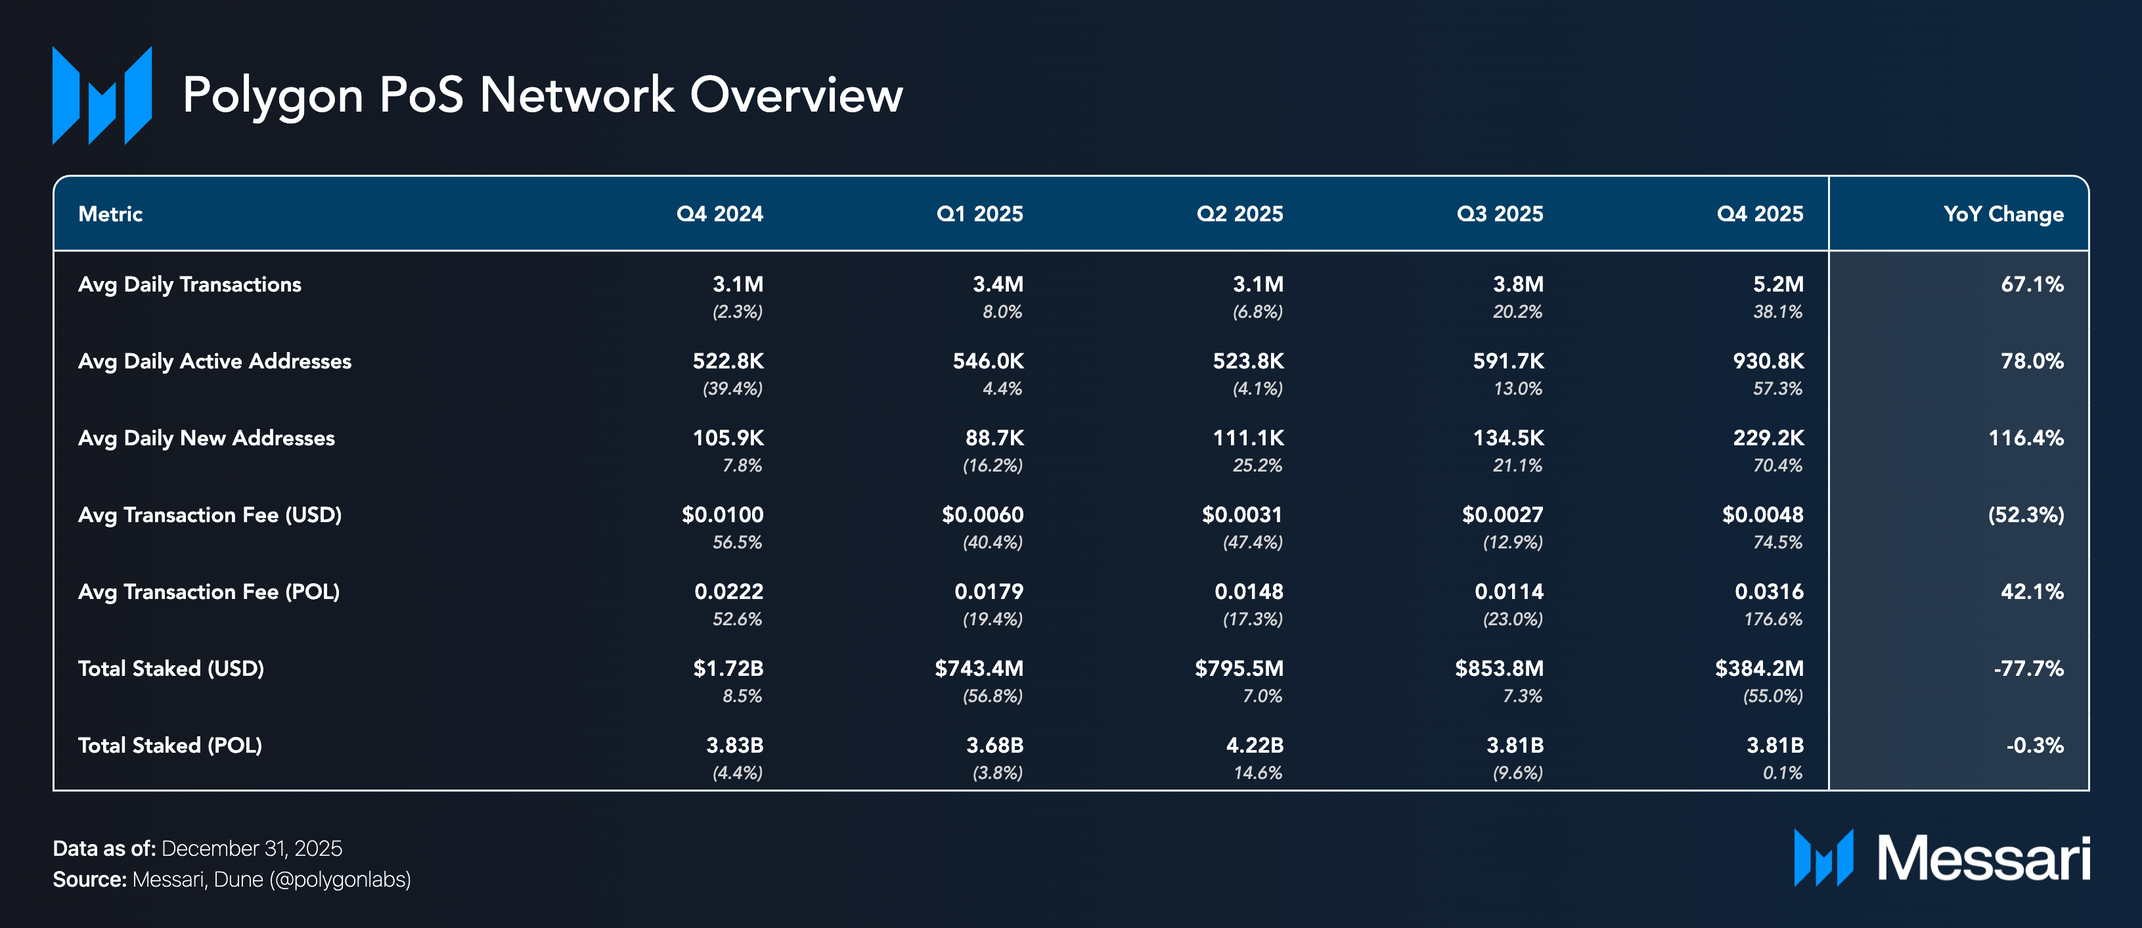This screenshot has width=2142, height=928.
Task: Click the 'Avg Daily Transactions' row label
Action: tap(190, 285)
